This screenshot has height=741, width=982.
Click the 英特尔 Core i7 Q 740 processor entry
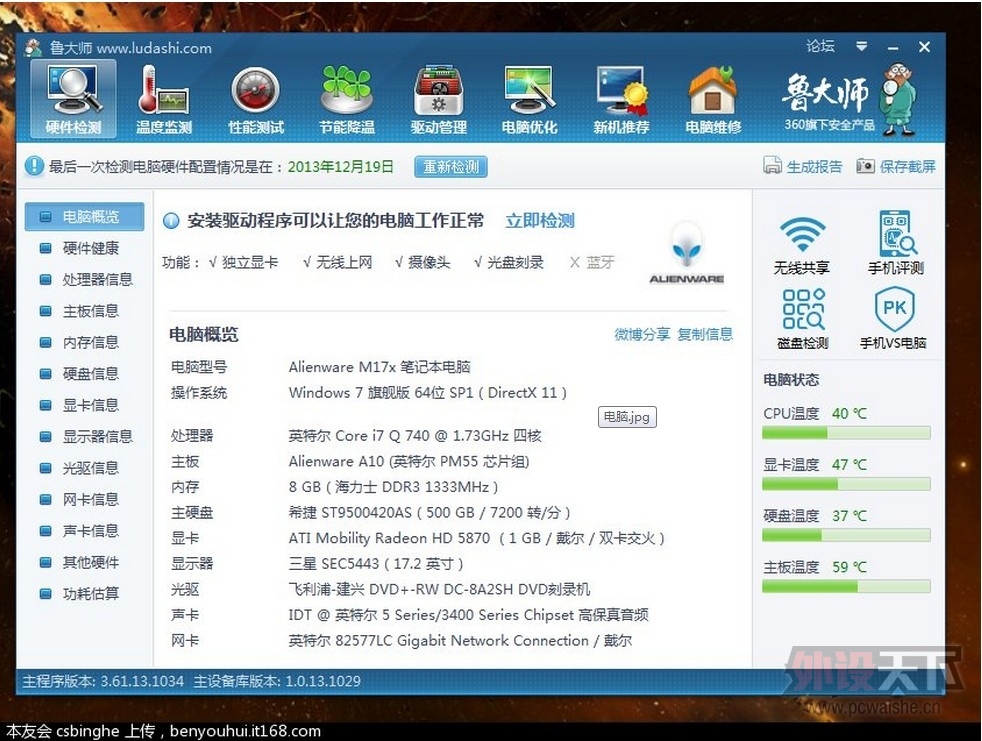415,435
